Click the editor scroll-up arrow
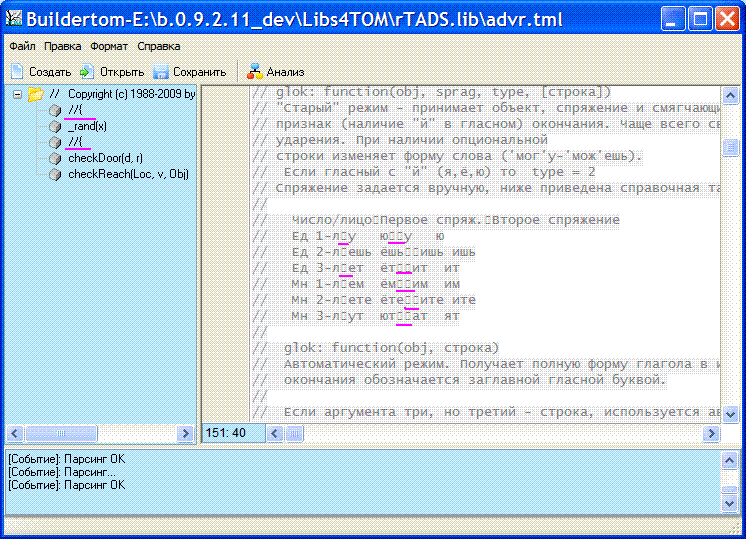746x539 pixels. click(730, 96)
